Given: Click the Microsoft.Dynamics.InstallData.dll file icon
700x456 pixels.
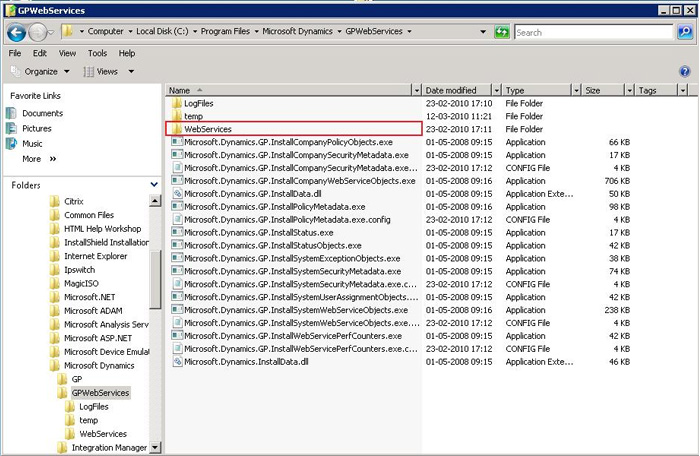Looking at the screenshot, I should 177,362.
